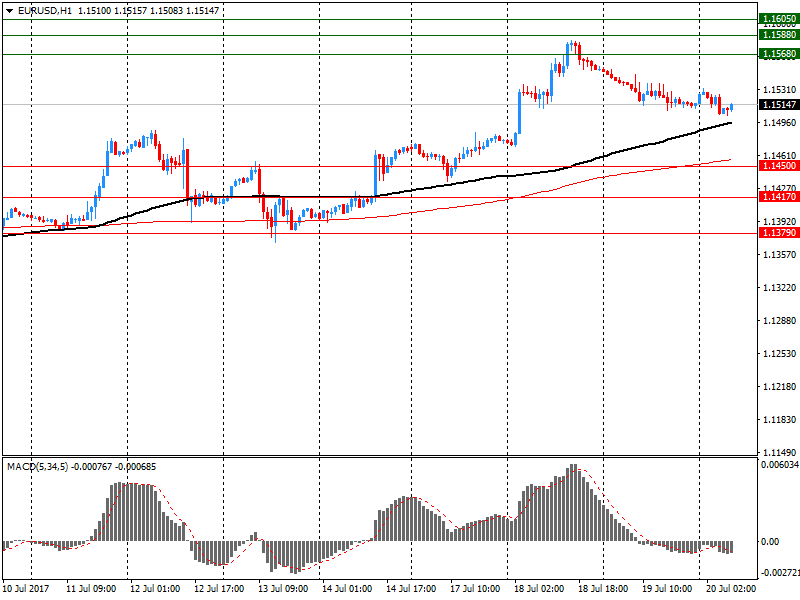Click the 14 Jul 17:00 time label
This screenshot has width=800, height=600.
pyautogui.click(x=411, y=589)
